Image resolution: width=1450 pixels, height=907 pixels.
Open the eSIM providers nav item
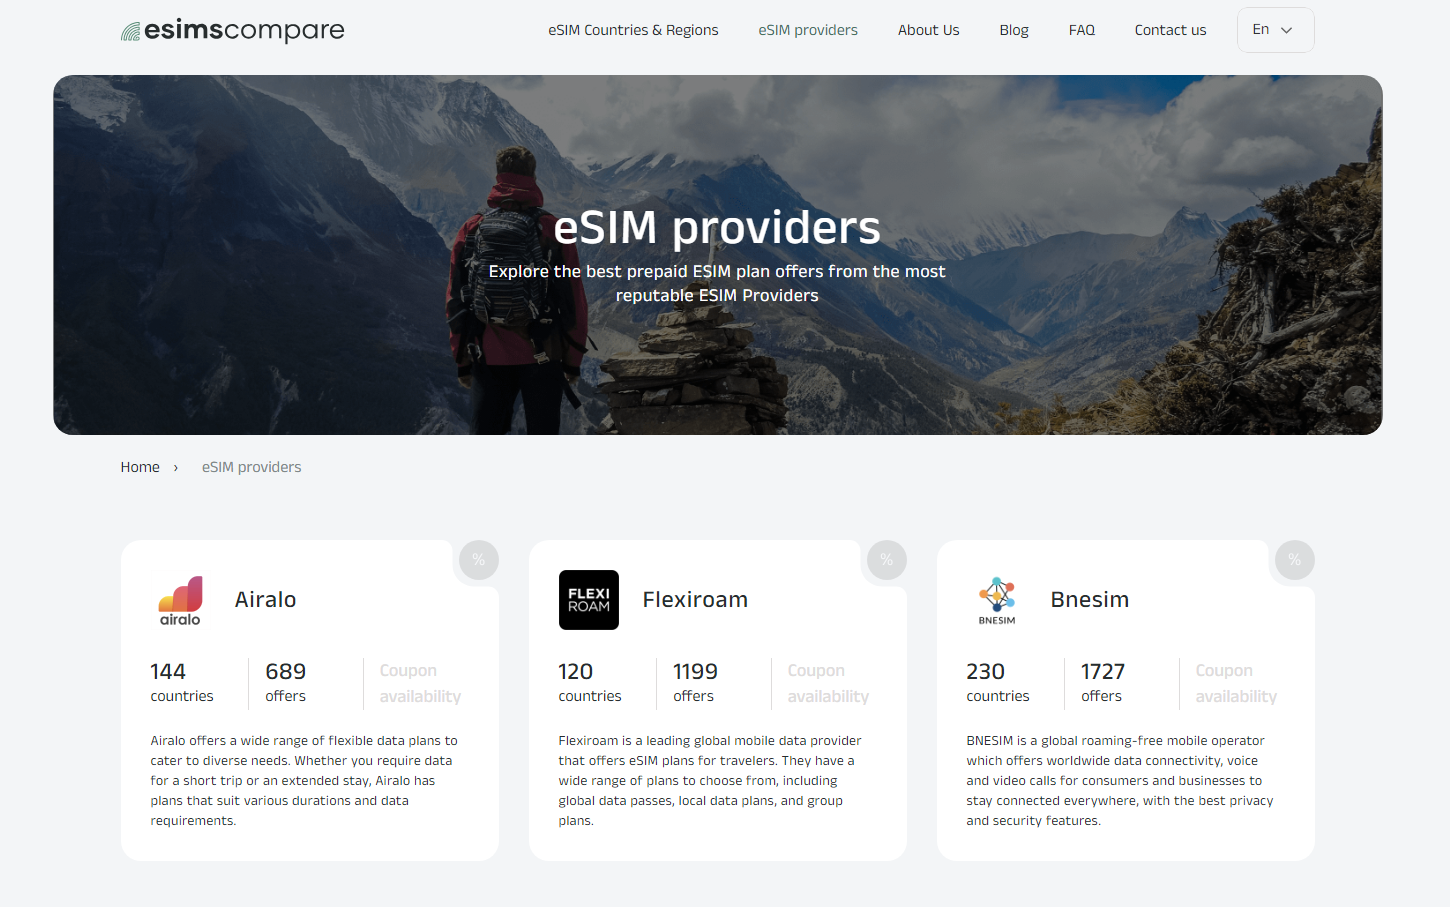point(808,30)
